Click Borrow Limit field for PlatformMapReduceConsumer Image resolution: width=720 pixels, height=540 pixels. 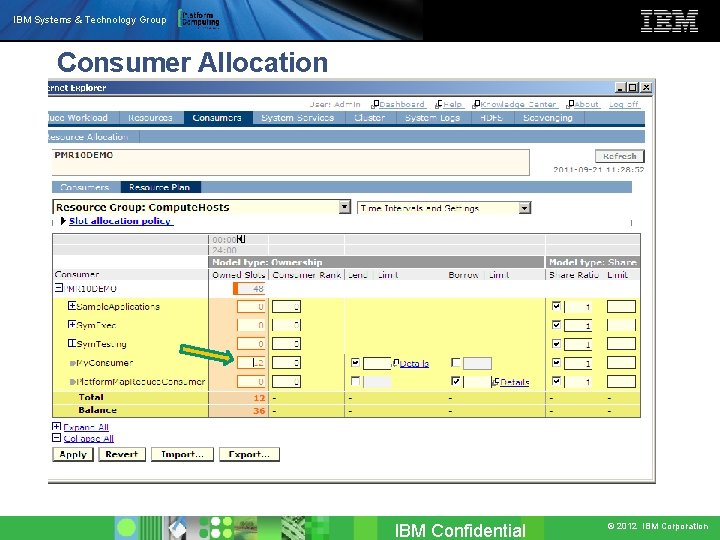(478, 382)
